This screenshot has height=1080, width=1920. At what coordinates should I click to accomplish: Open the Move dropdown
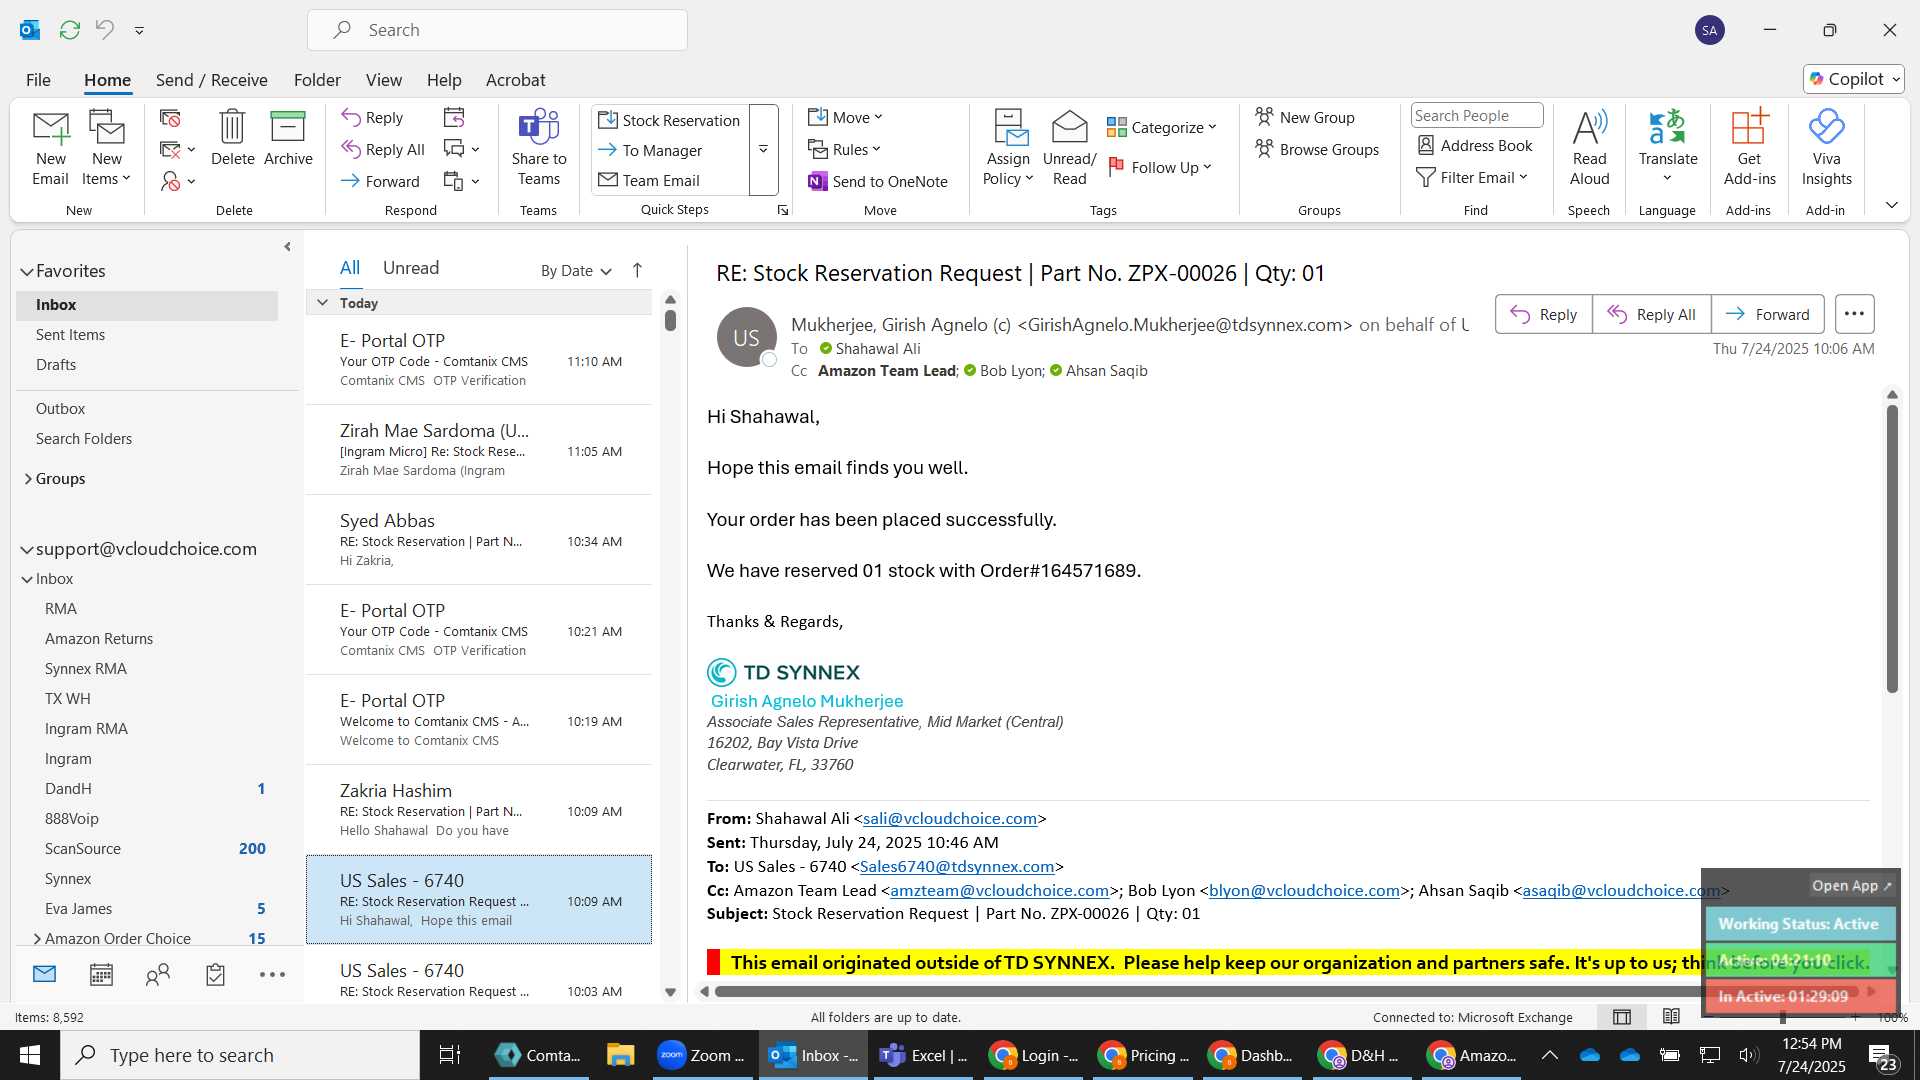click(x=845, y=117)
